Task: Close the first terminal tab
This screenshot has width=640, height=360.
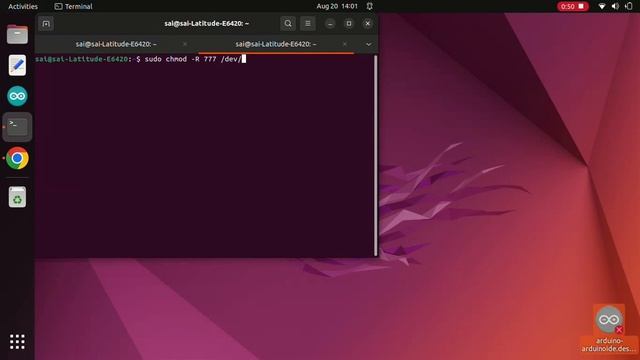Action: coord(185,44)
